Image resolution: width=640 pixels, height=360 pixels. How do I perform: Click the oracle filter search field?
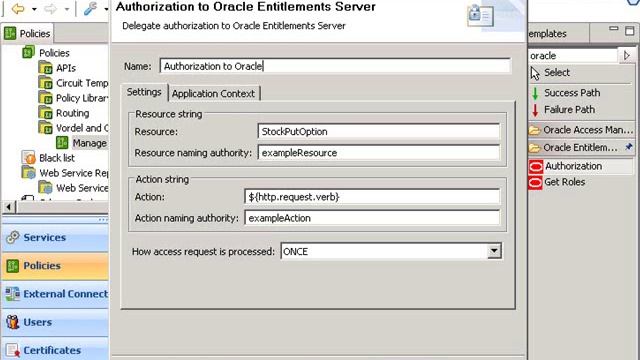572,56
